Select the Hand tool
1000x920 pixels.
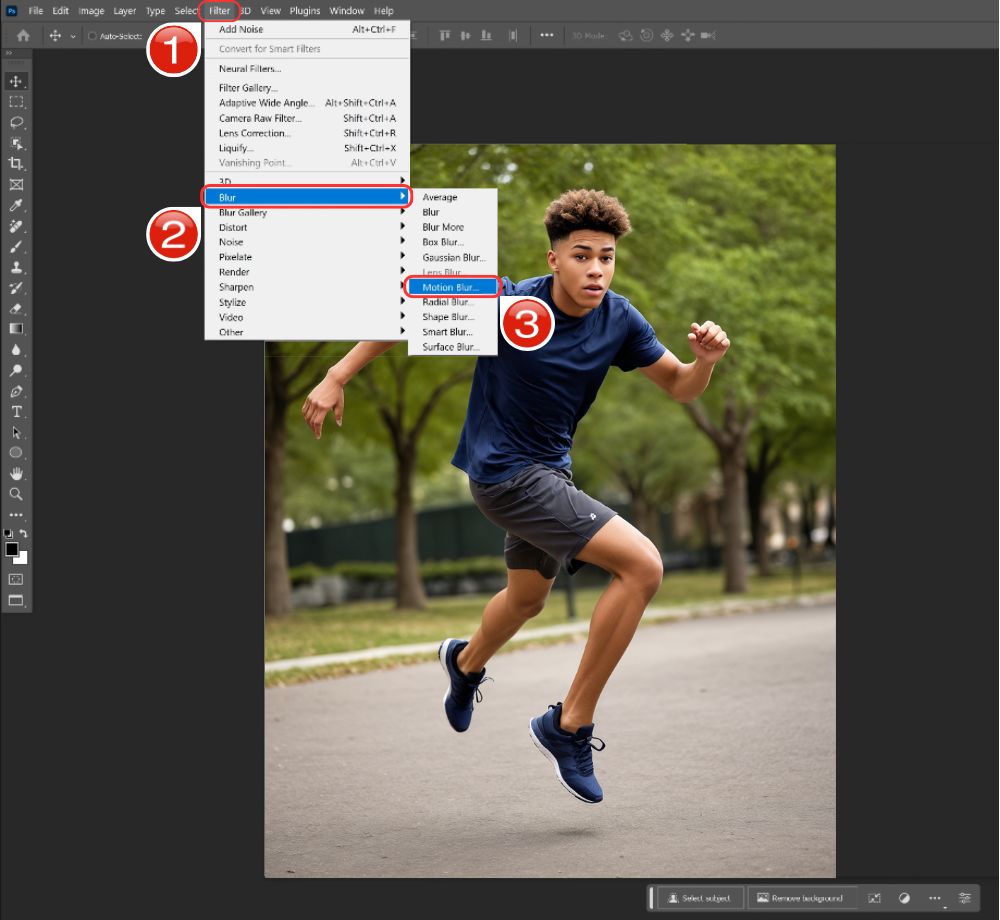pyautogui.click(x=16, y=473)
